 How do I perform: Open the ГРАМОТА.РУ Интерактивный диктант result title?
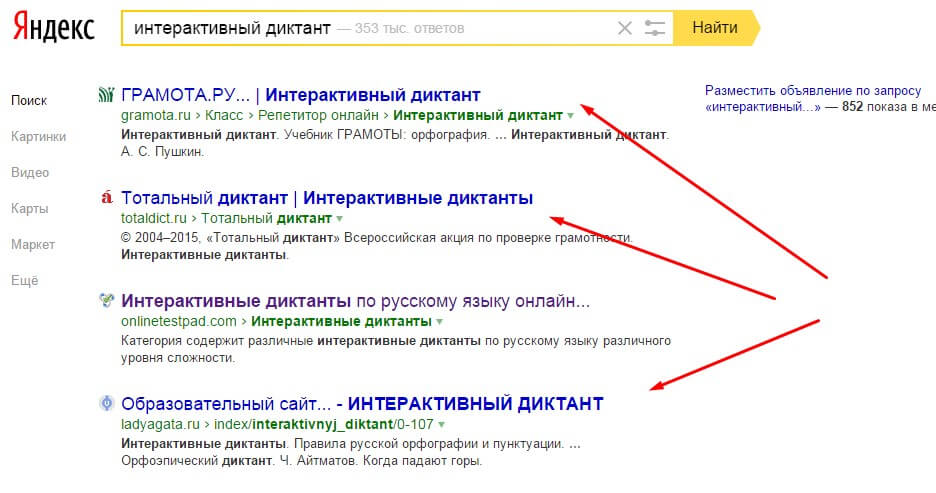pos(301,95)
